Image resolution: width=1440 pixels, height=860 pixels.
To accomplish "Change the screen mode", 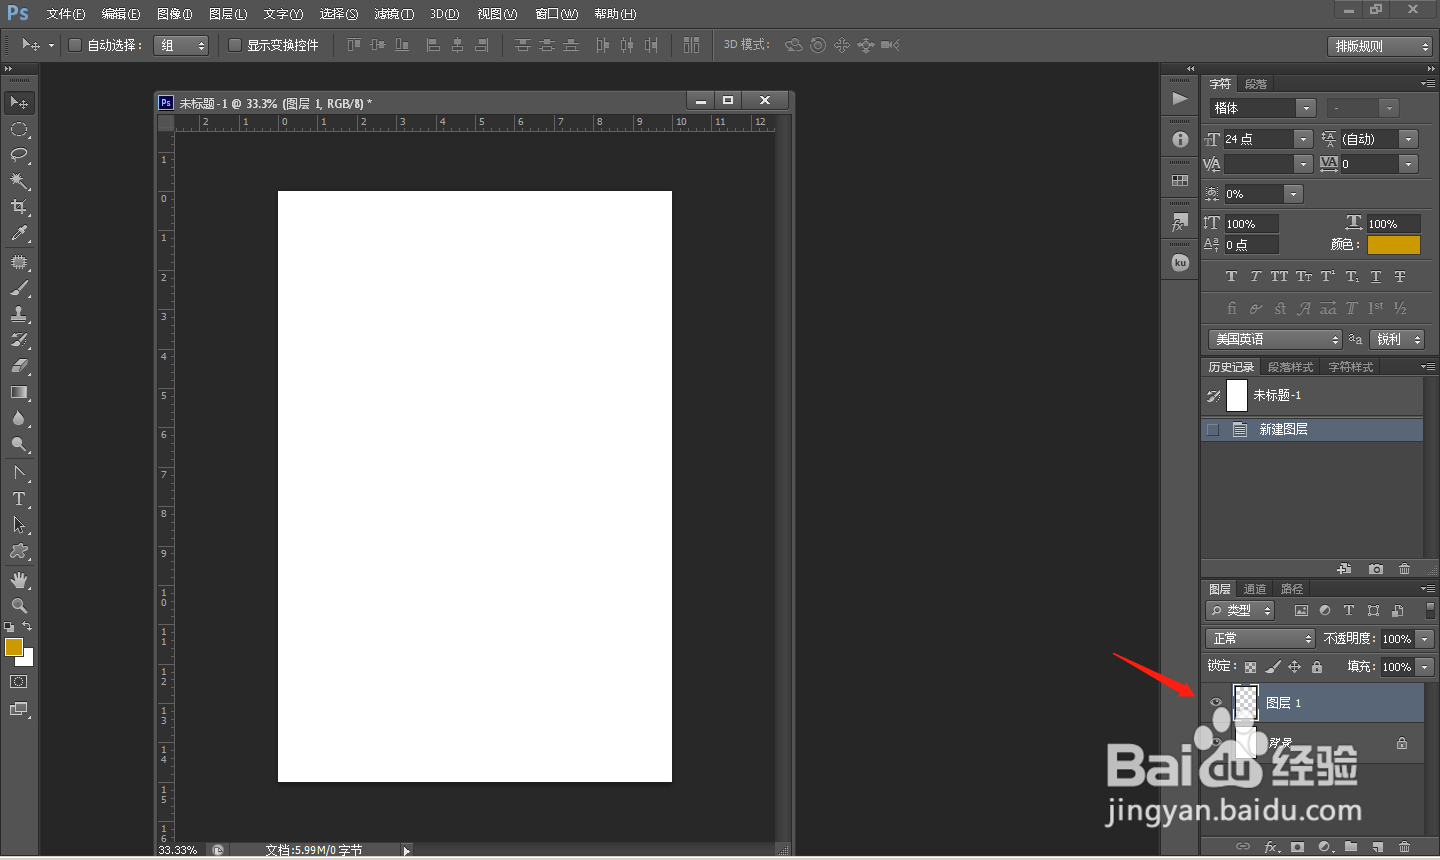I will click(19, 709).
